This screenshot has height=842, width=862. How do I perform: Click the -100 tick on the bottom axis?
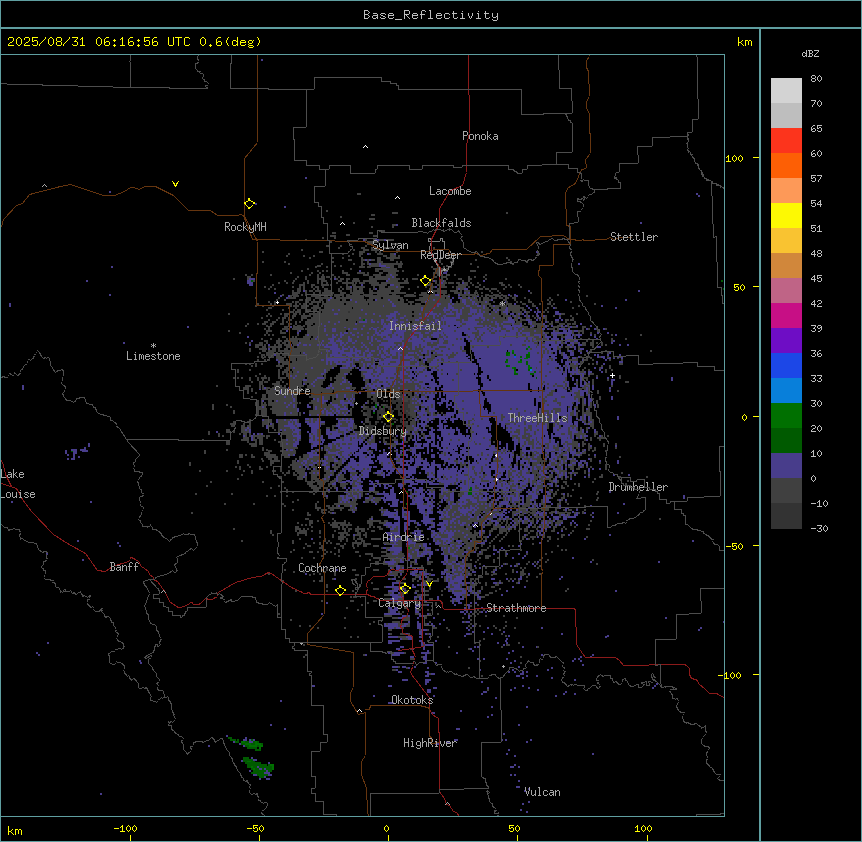125,828
